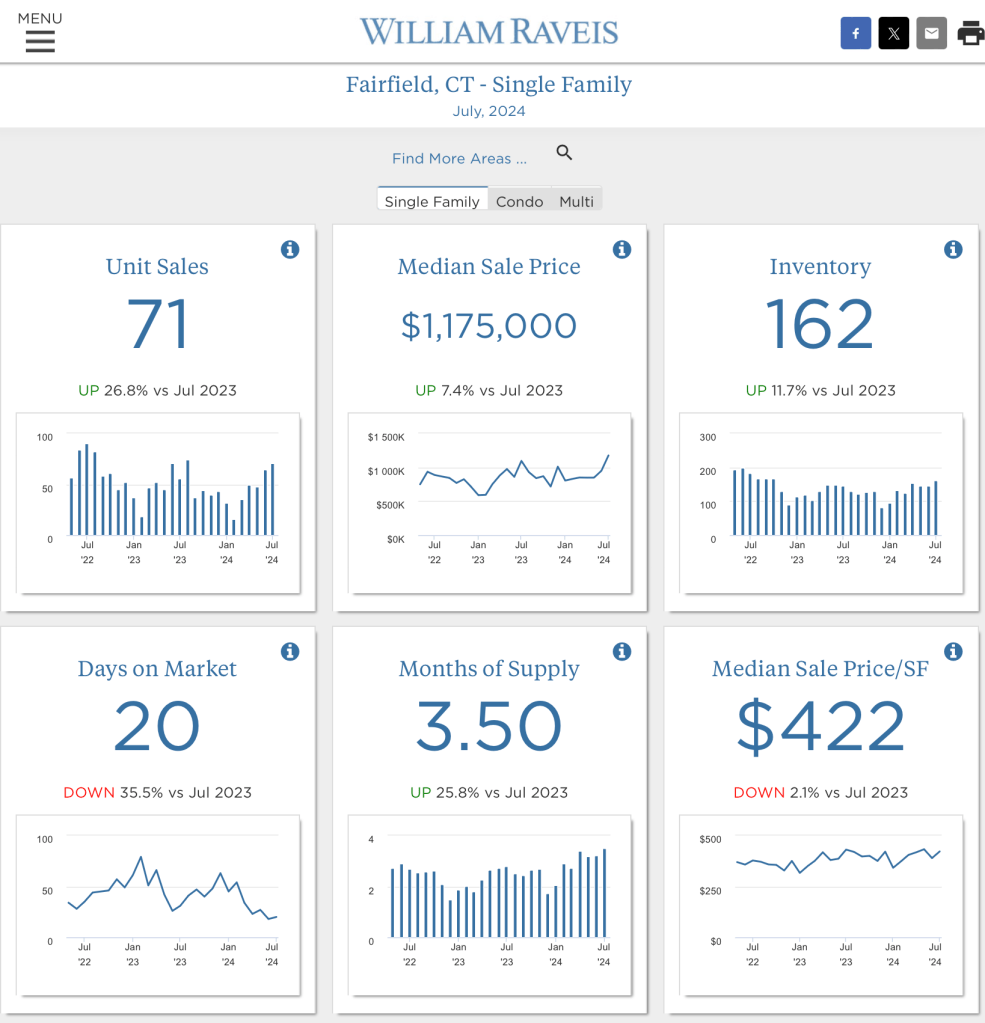Viewport: 985px width, 1023px height.
Task: Switch to the Condo tab
Action: click(519, 201)
